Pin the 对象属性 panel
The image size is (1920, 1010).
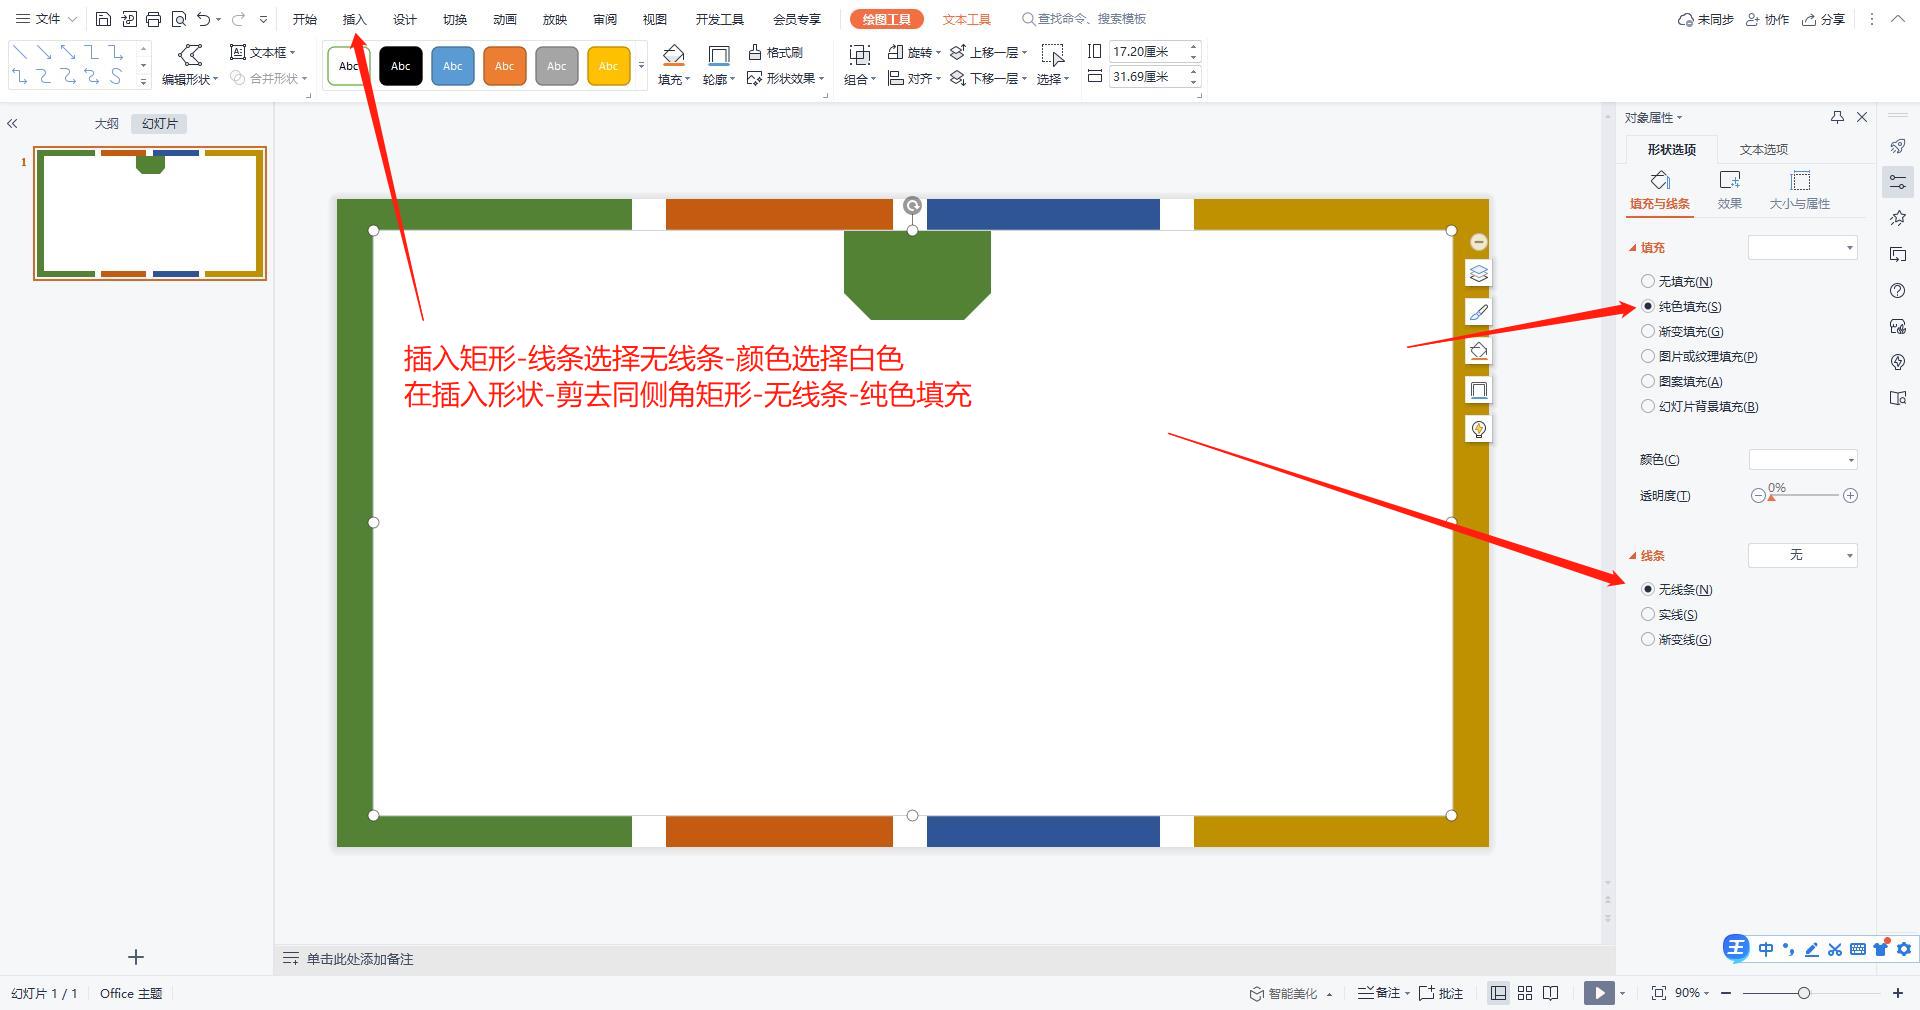(1837, 117)
